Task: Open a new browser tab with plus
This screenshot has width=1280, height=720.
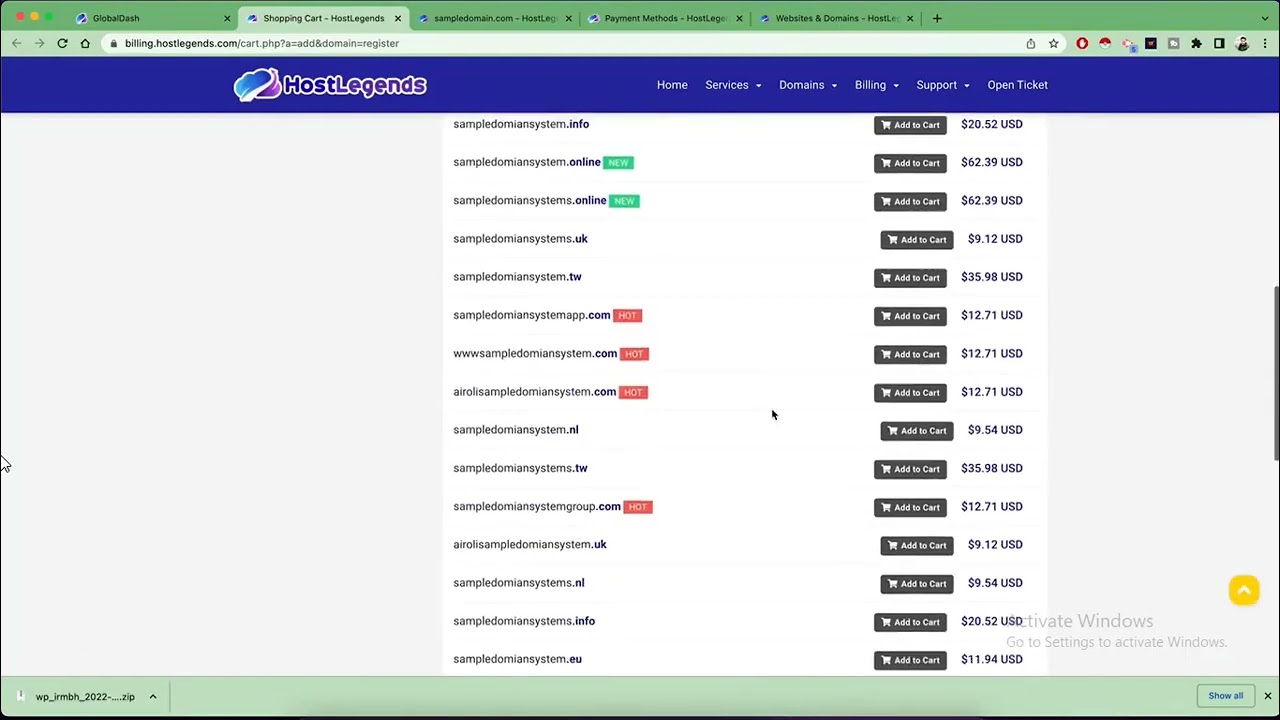Action: (x=937, y=18)
